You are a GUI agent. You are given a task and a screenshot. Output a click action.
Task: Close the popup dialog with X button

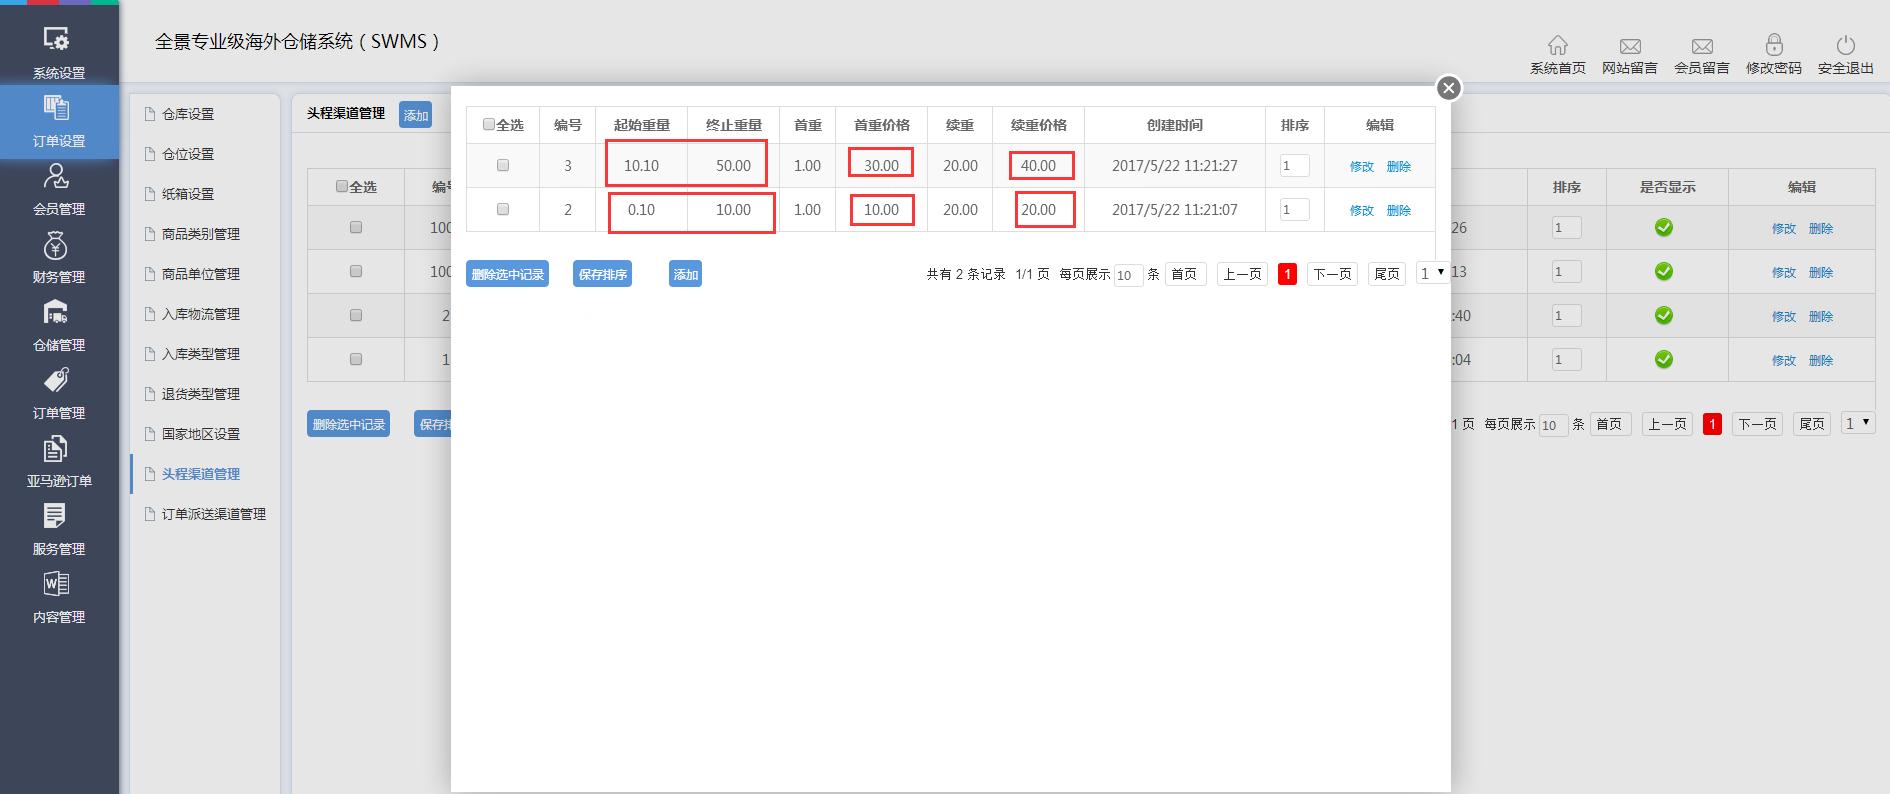(x=1448, y=88)
